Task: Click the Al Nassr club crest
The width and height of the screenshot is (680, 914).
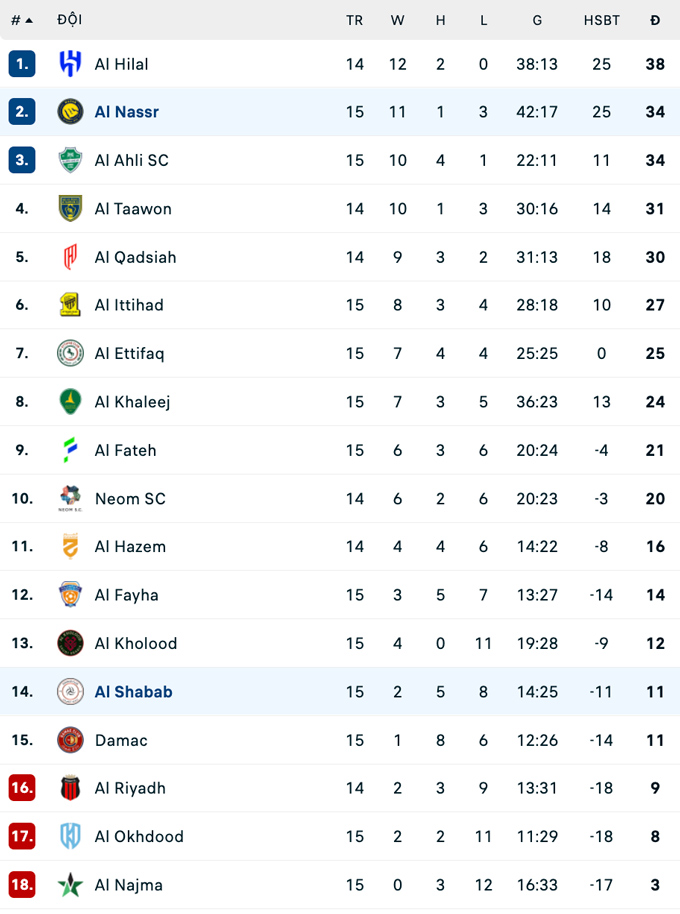Action: click(70, 112)
